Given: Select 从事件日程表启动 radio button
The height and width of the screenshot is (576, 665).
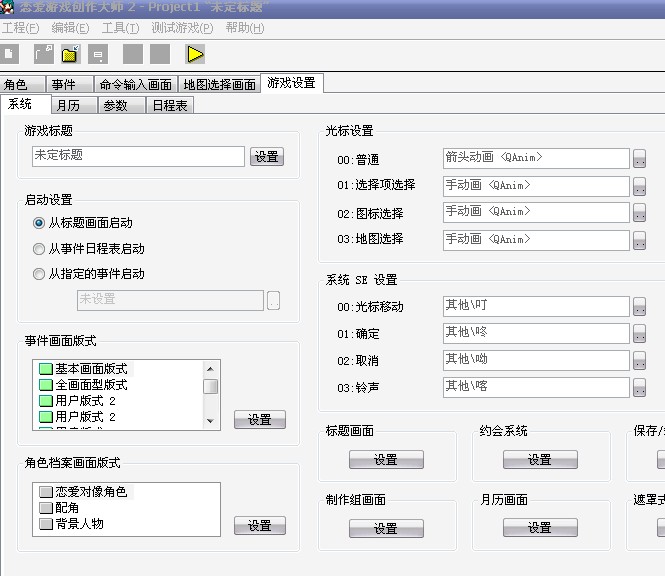Looking at the screenshot, I should click(39, 249).
